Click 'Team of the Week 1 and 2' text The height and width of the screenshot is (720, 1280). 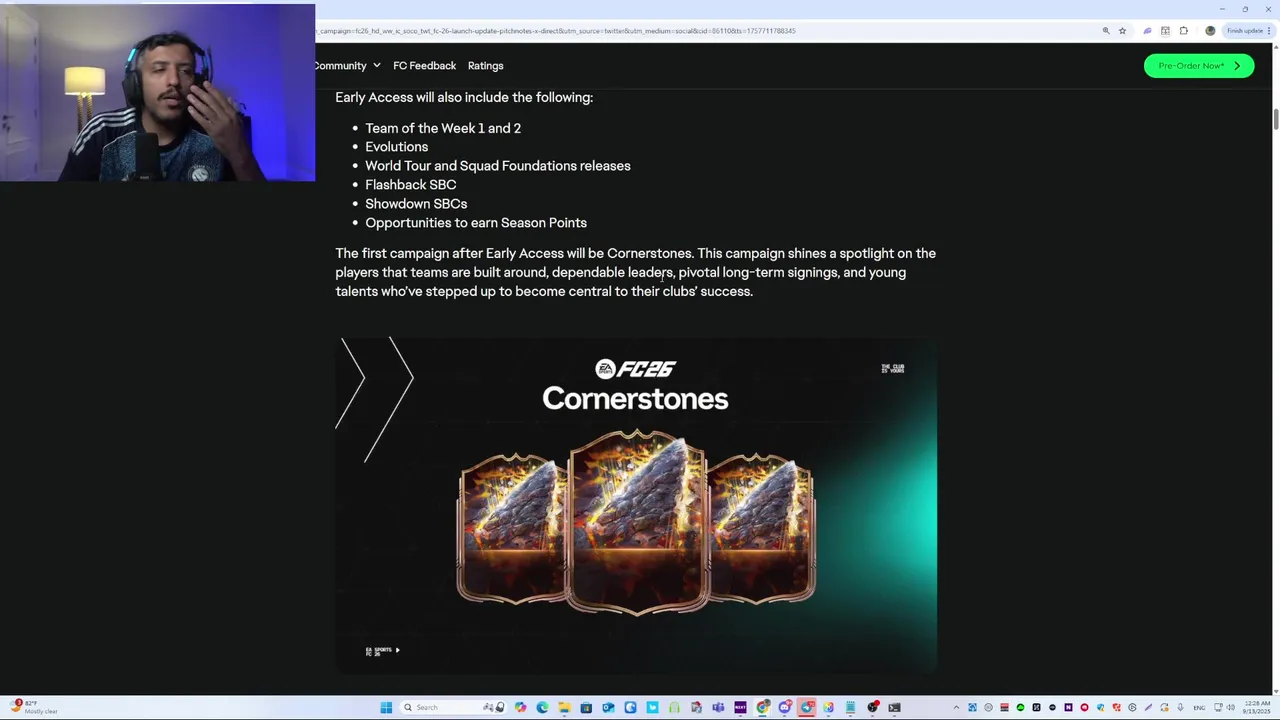tap(443, 128)
